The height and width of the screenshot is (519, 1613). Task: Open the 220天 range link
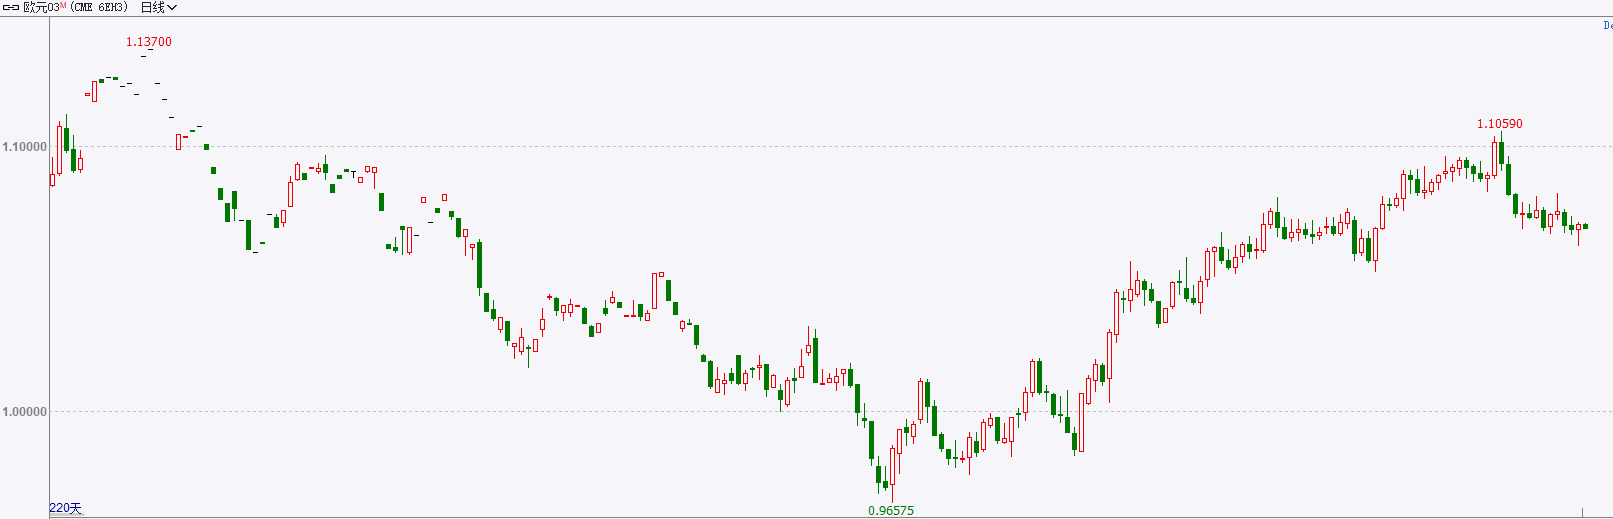(x=66, y=508)
